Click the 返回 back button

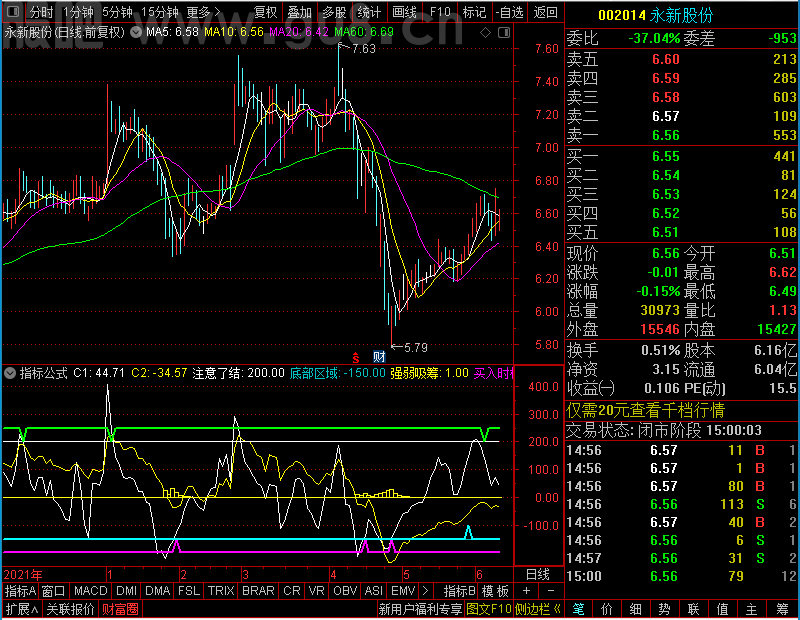545,12
